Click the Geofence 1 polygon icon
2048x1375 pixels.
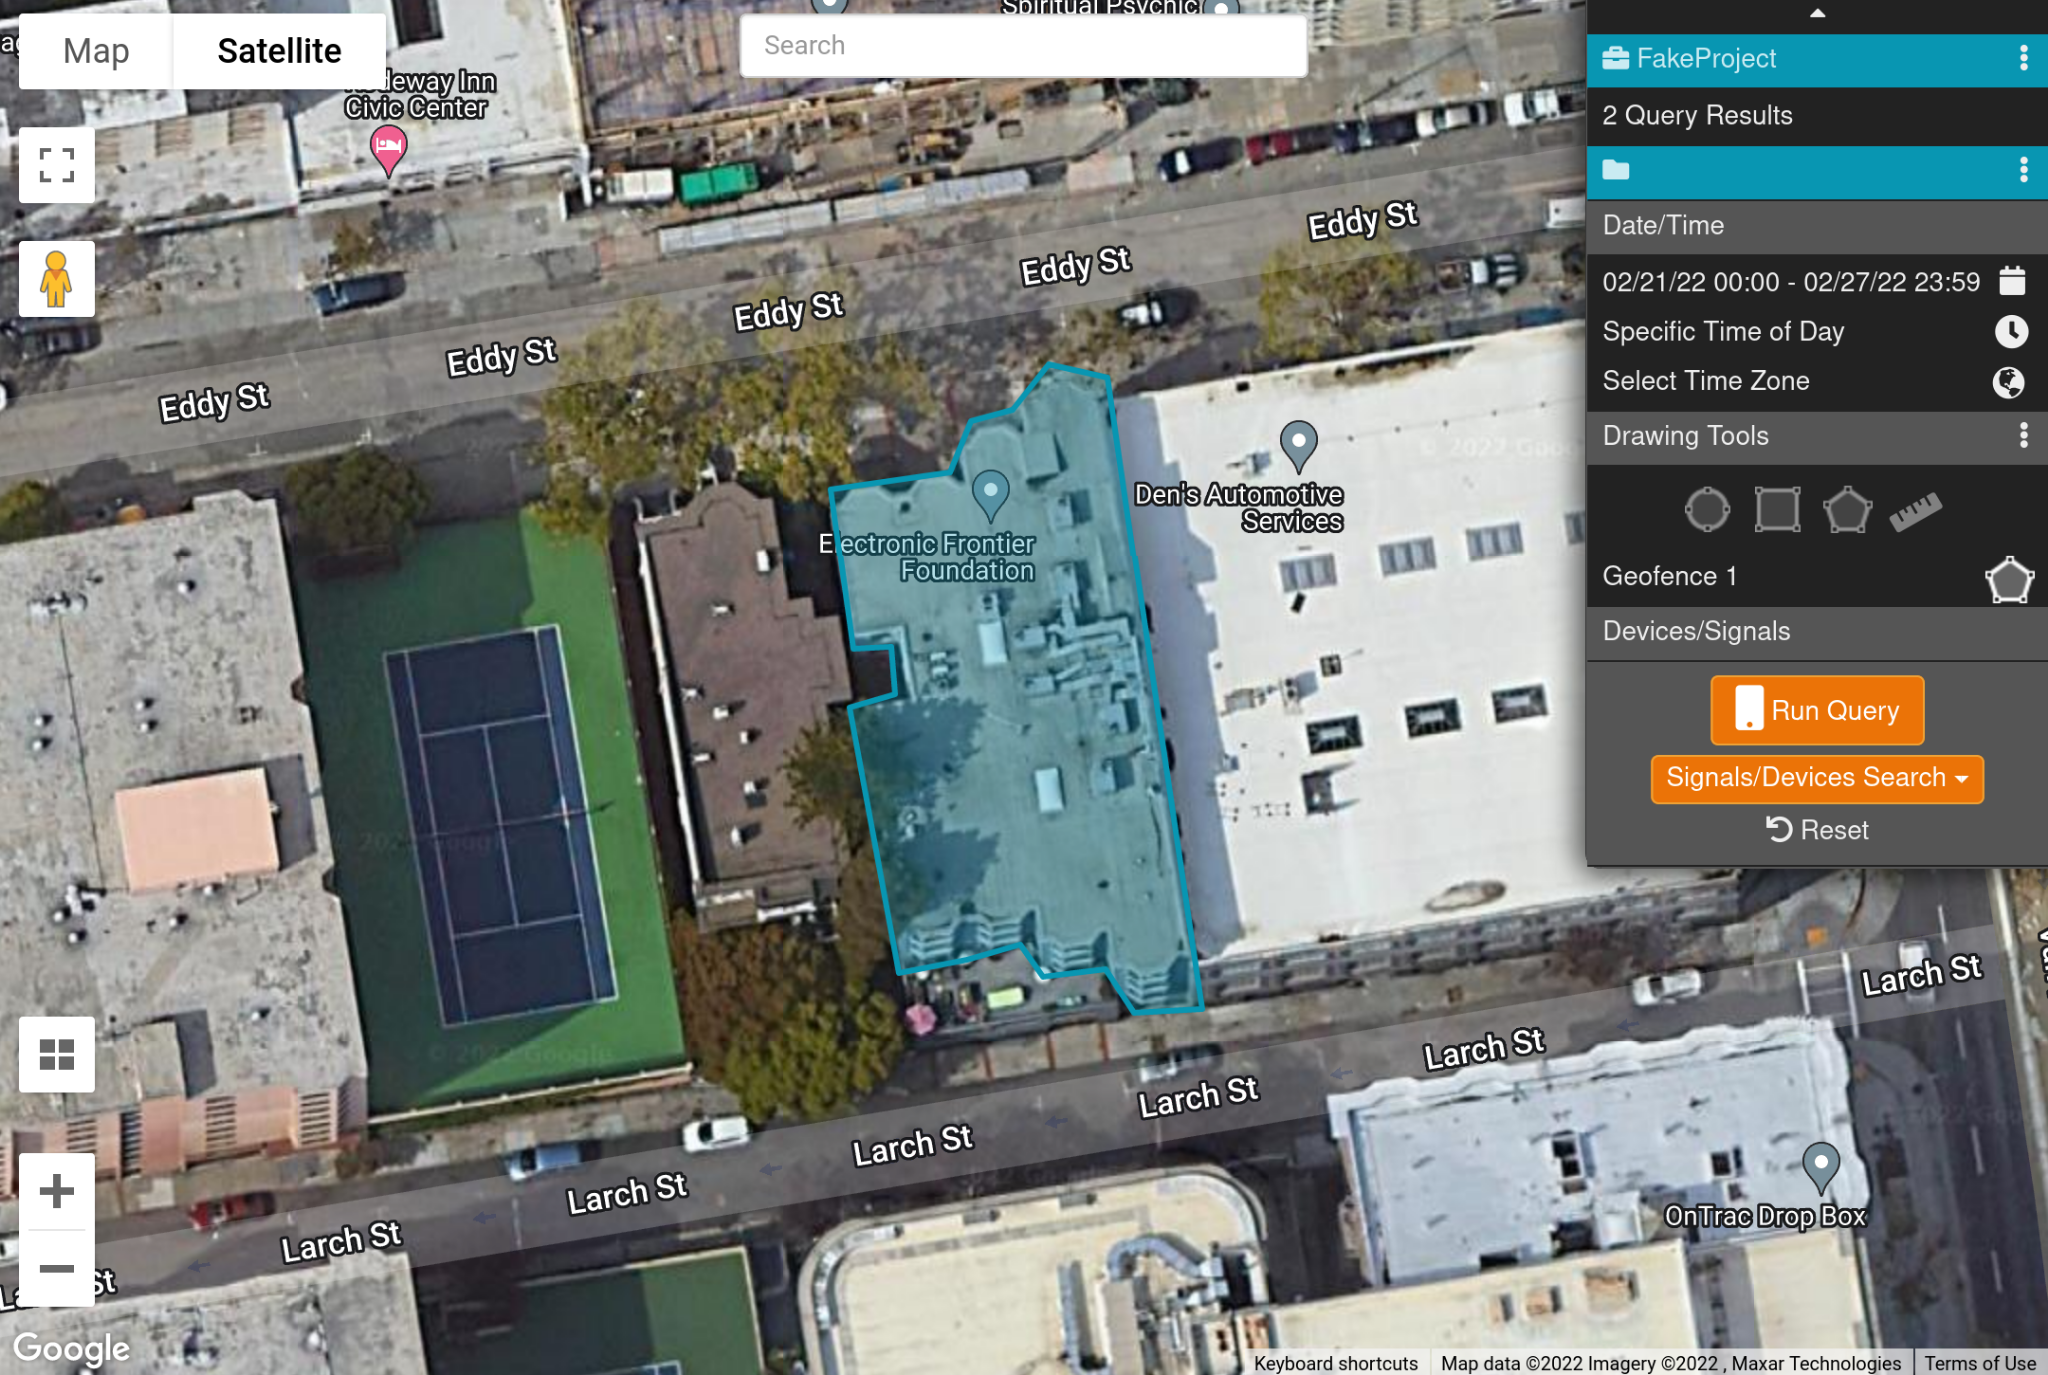click(2008, 579)
